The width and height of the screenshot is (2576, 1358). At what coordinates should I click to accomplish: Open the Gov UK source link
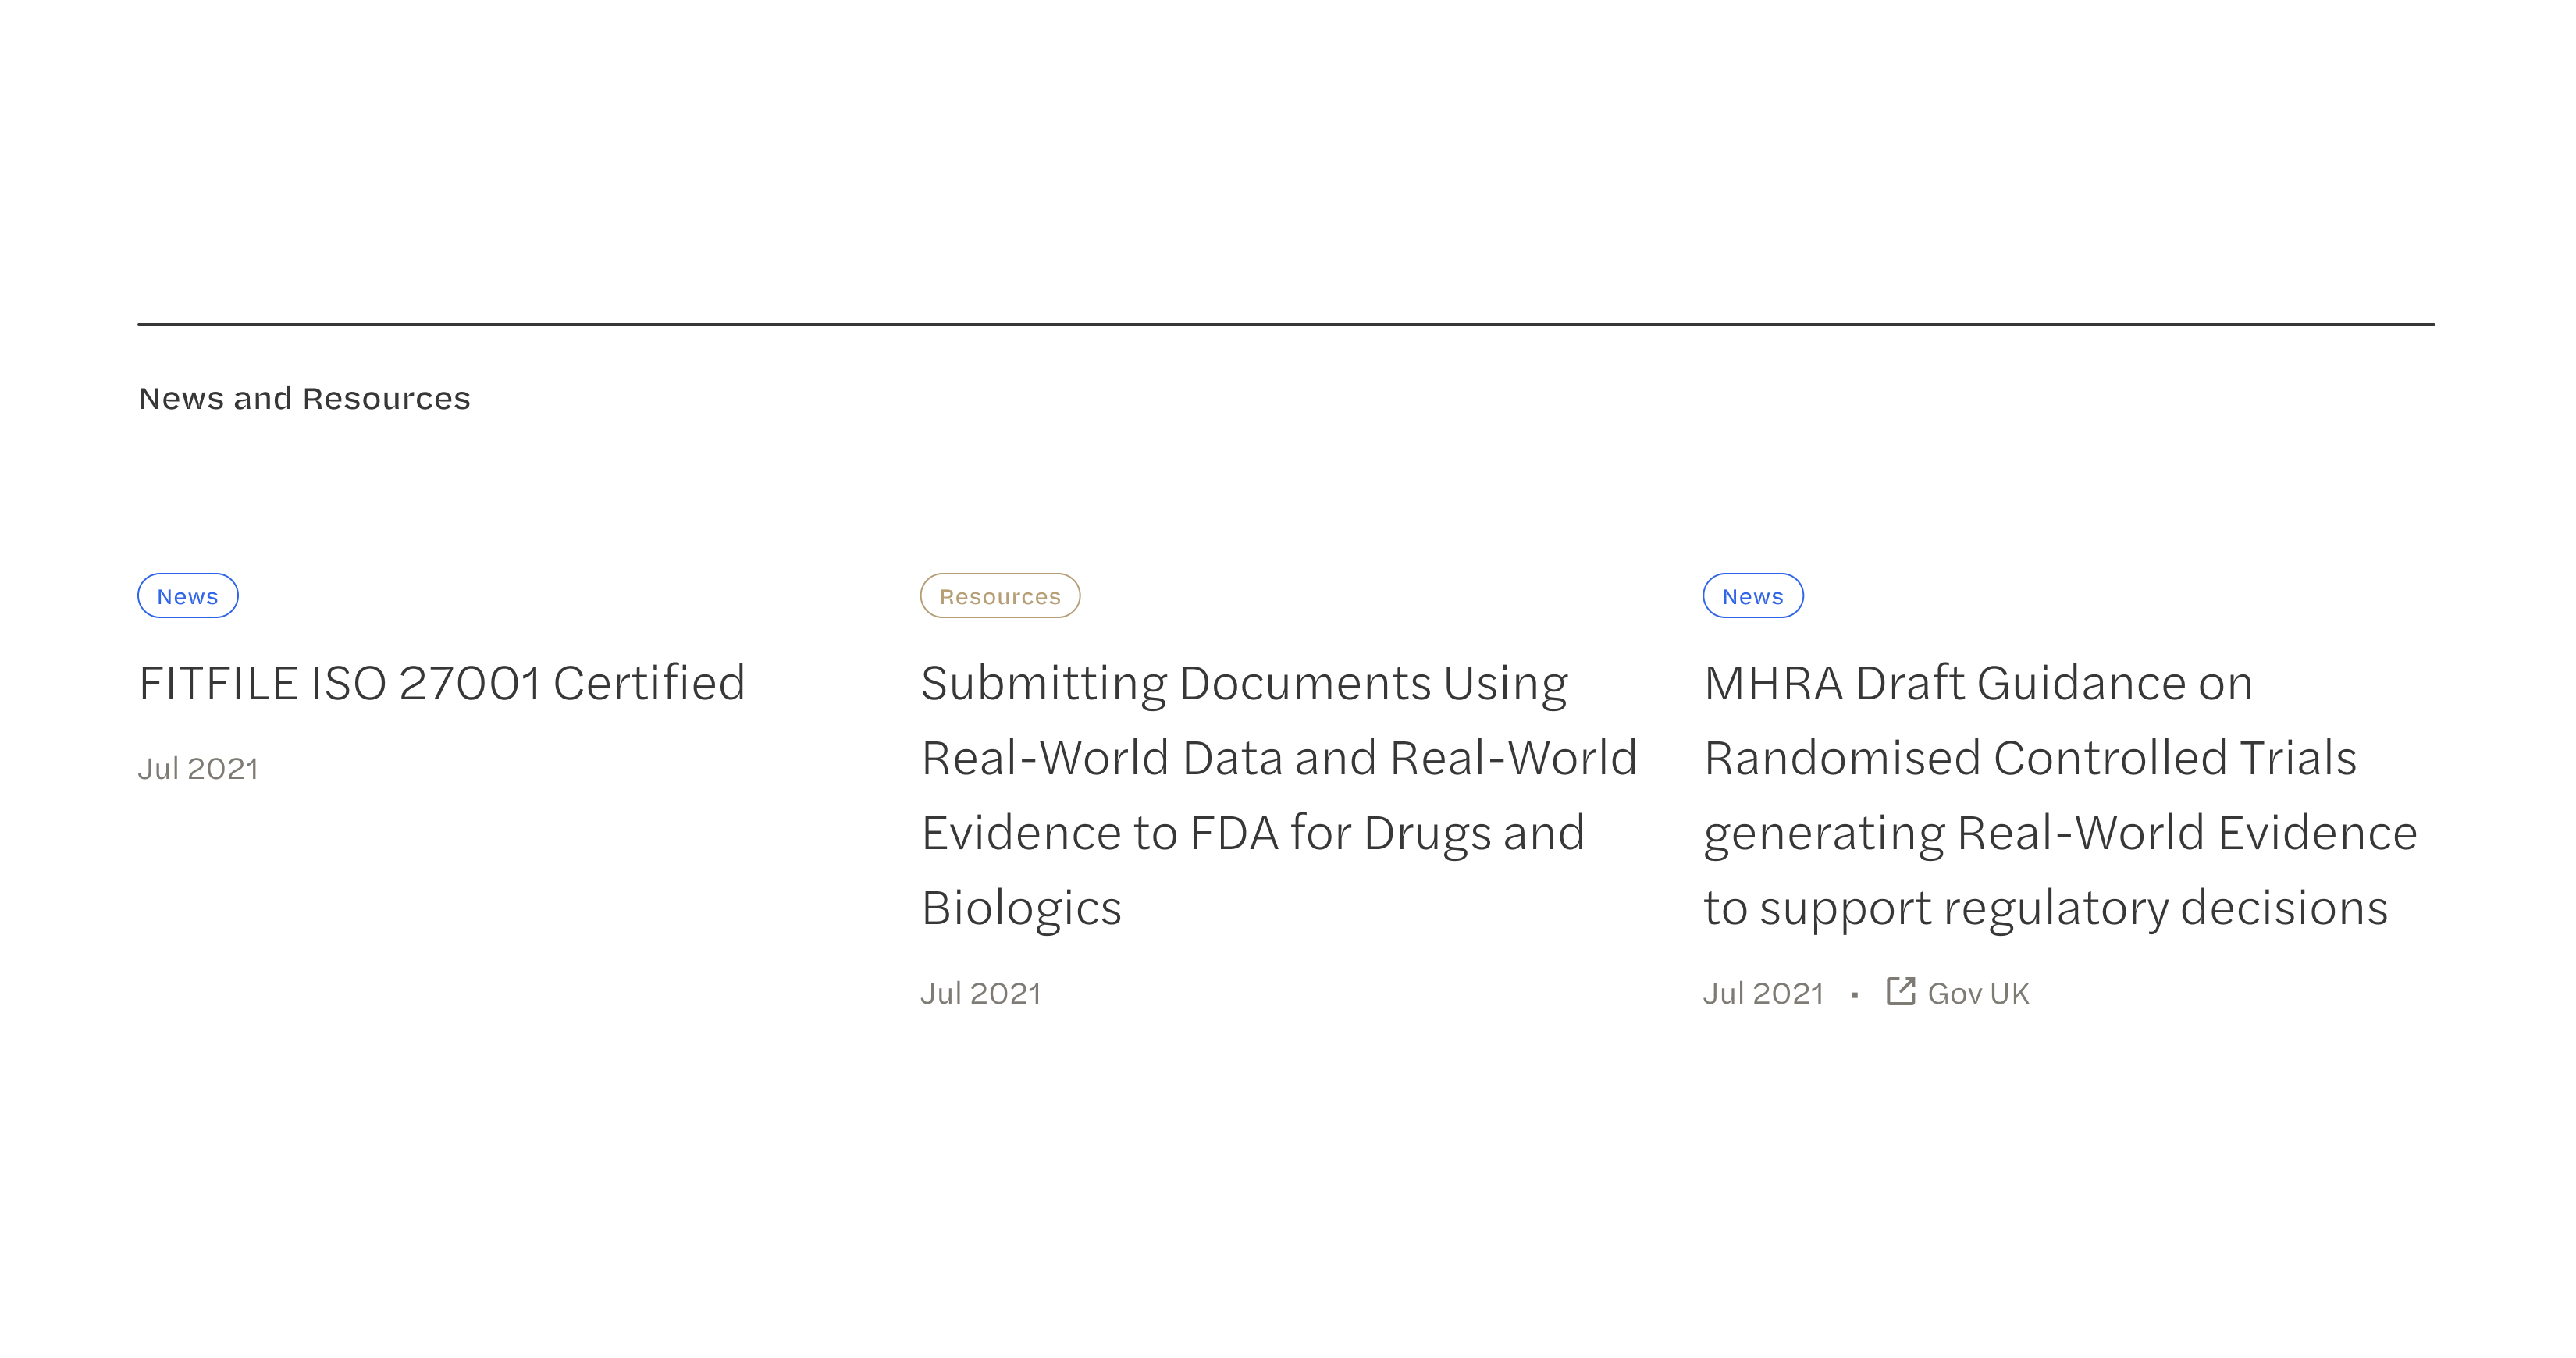pyautogui.click(x=1978, y=993)
